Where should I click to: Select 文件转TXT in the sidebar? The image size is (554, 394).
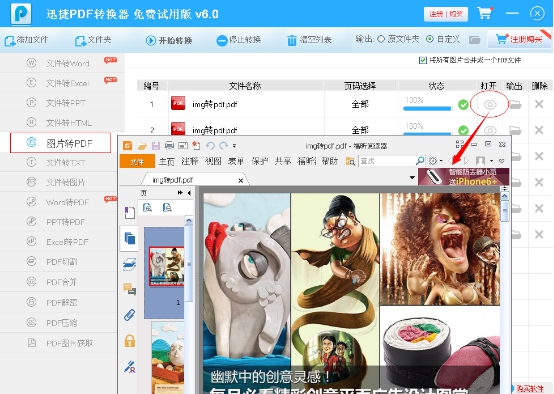[x=59, y=163]
